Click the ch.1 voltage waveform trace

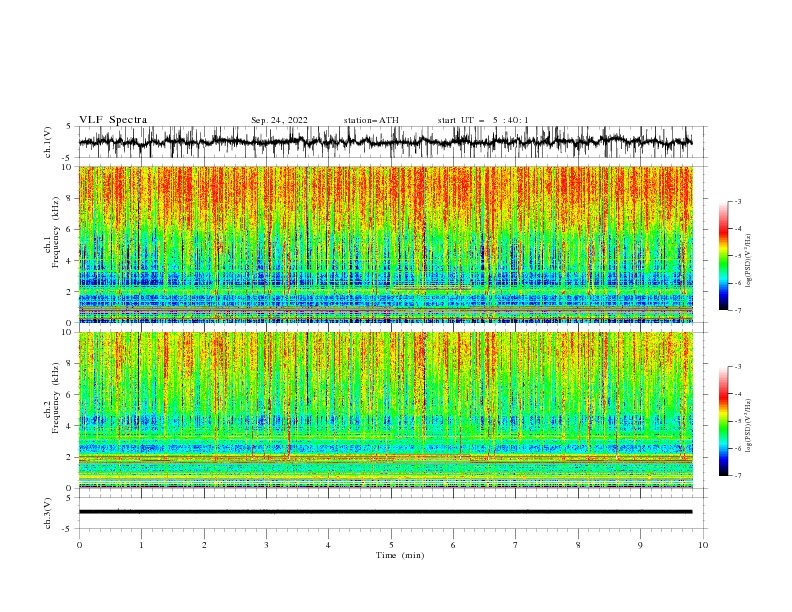point(385,142)
